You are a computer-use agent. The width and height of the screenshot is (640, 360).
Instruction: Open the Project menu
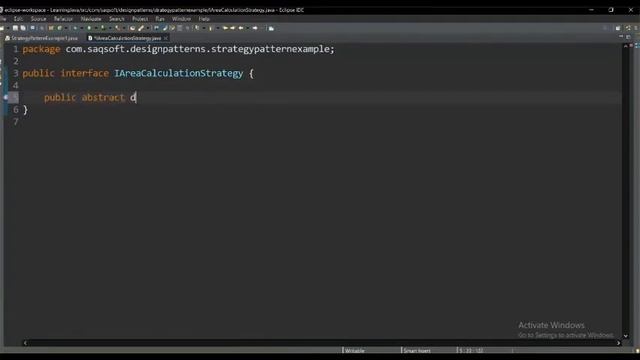pyautogui.click(x=140, y=19)
